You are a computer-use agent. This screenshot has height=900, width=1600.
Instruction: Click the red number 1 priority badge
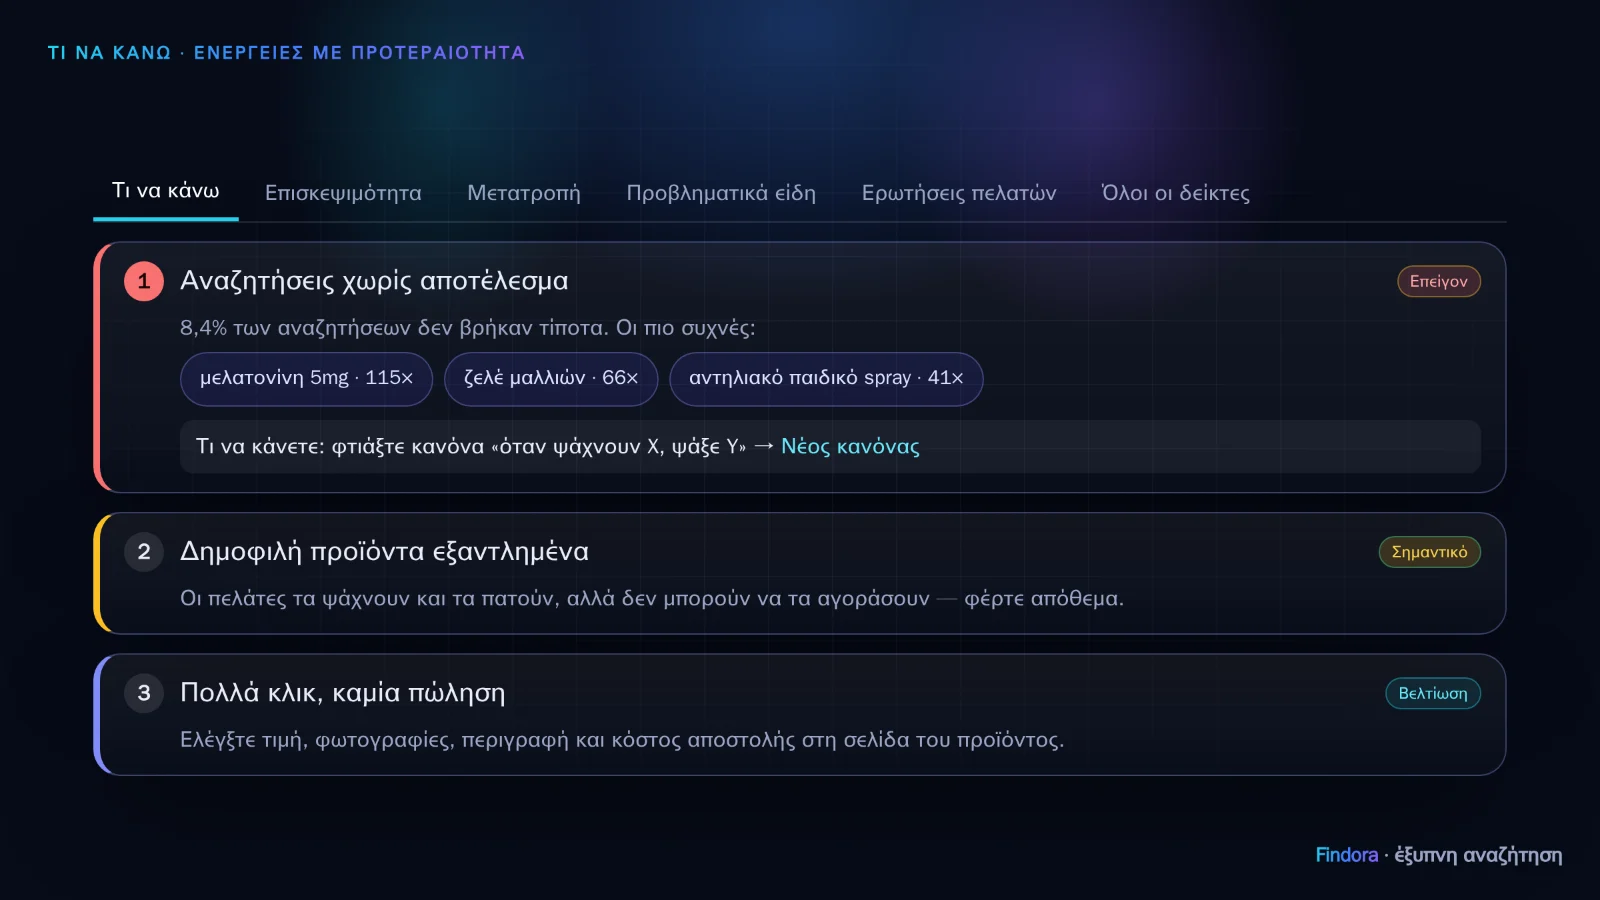tap(144, 281)
